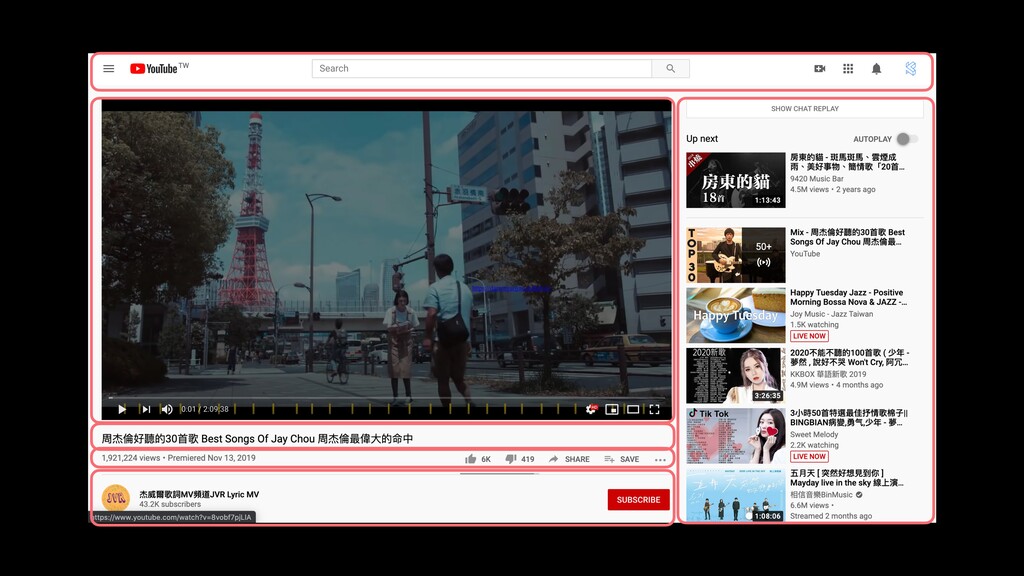Click the KKBOX 華語新歌 2019 channel

pyautogui.click(x=828, y=374)
